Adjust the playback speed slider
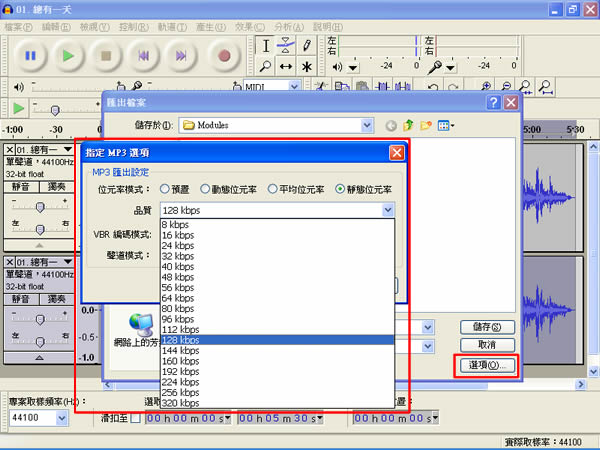This screenshot has width=600, height=450. 55,111
